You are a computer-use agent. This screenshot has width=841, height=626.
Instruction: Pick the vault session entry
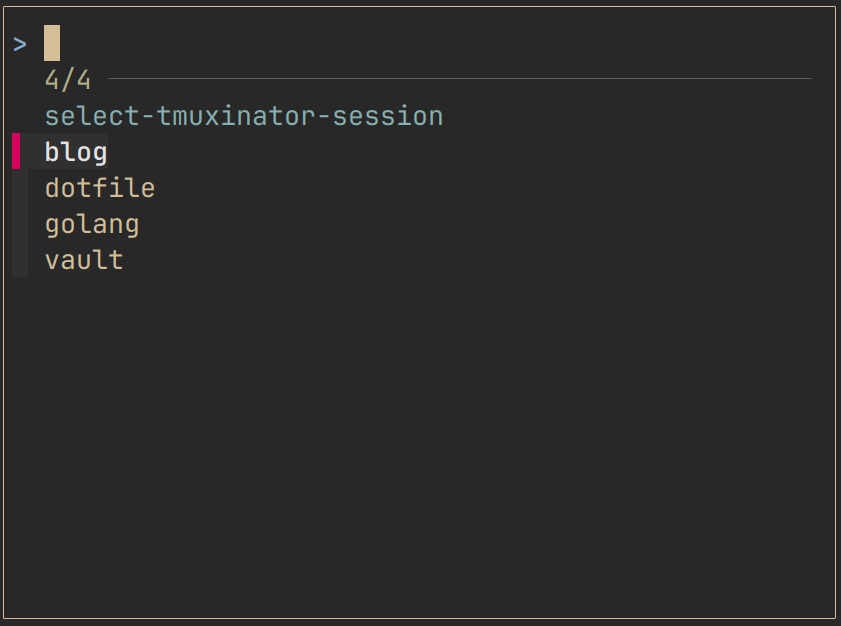[84, 260]
